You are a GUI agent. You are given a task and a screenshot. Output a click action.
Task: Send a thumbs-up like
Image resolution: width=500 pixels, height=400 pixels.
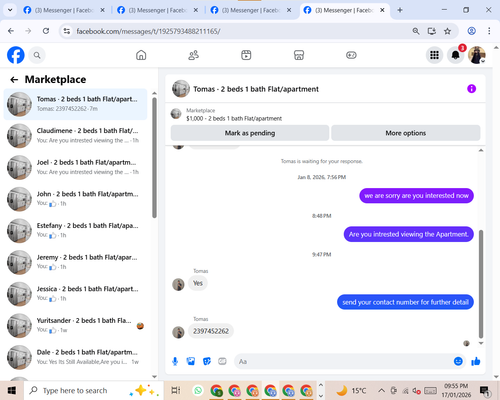pos(476,361)
